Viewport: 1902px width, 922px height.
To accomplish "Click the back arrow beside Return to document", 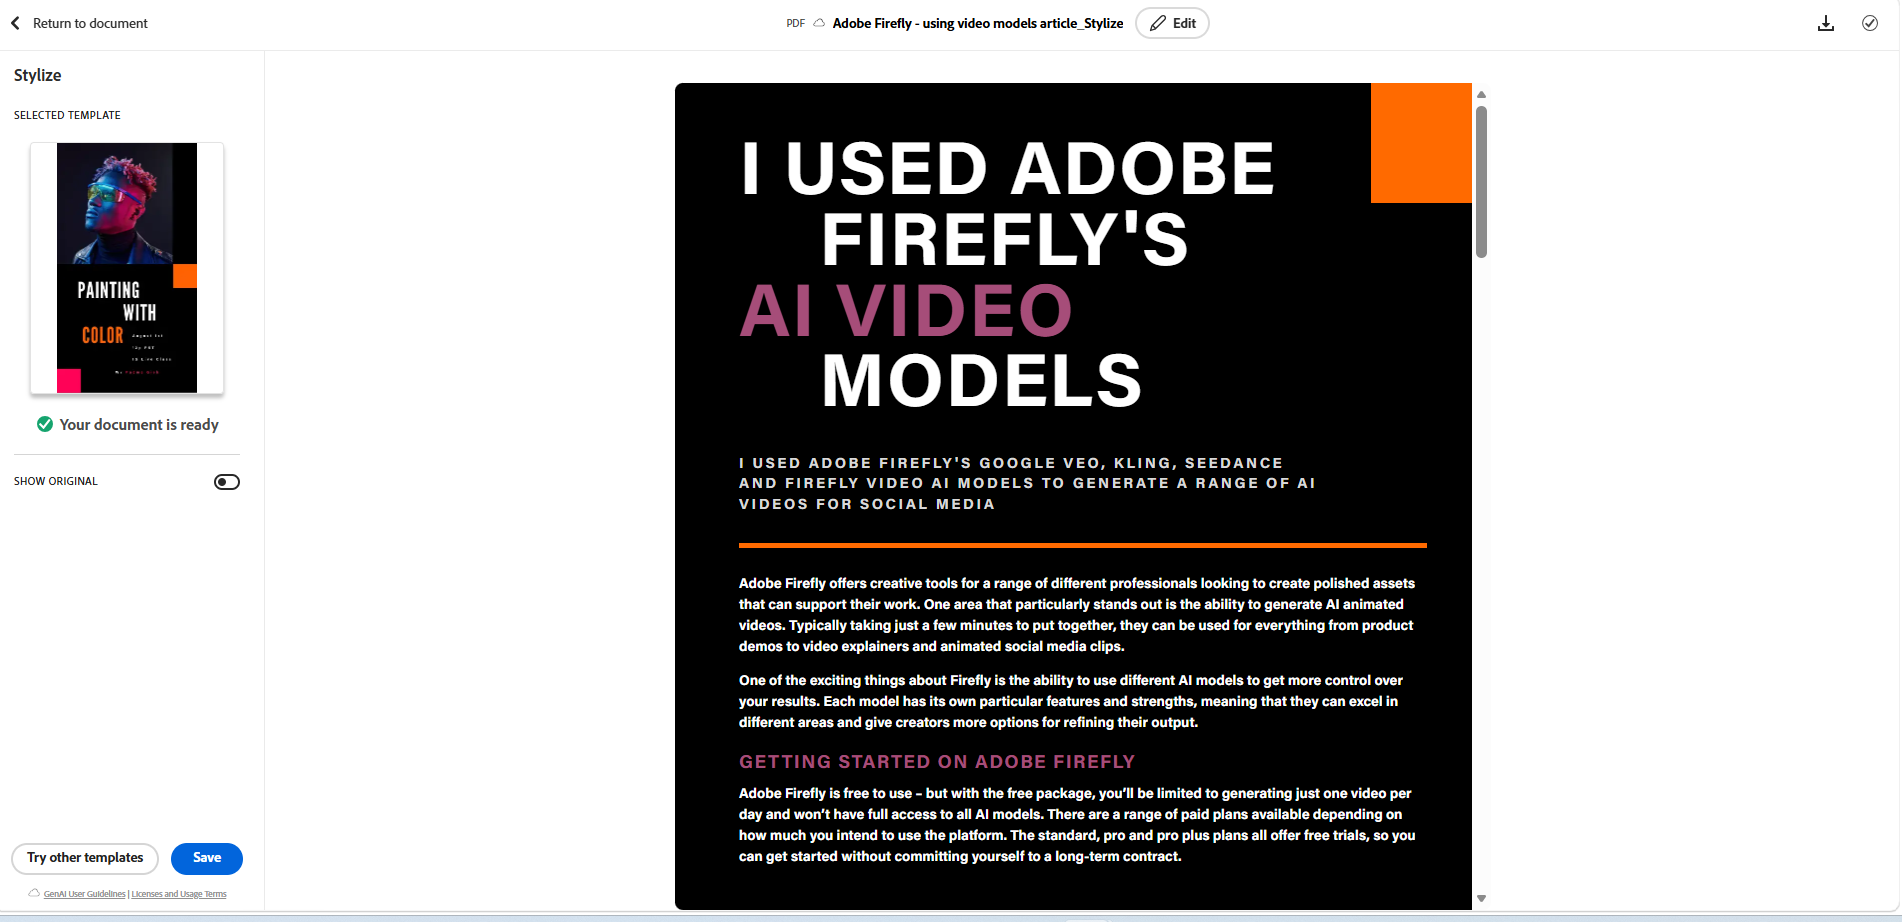I will tap(15, 23).
